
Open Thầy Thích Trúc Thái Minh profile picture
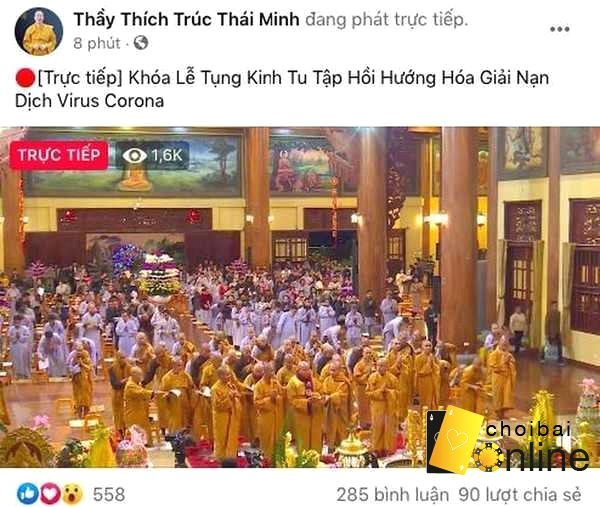coord(39,31)
